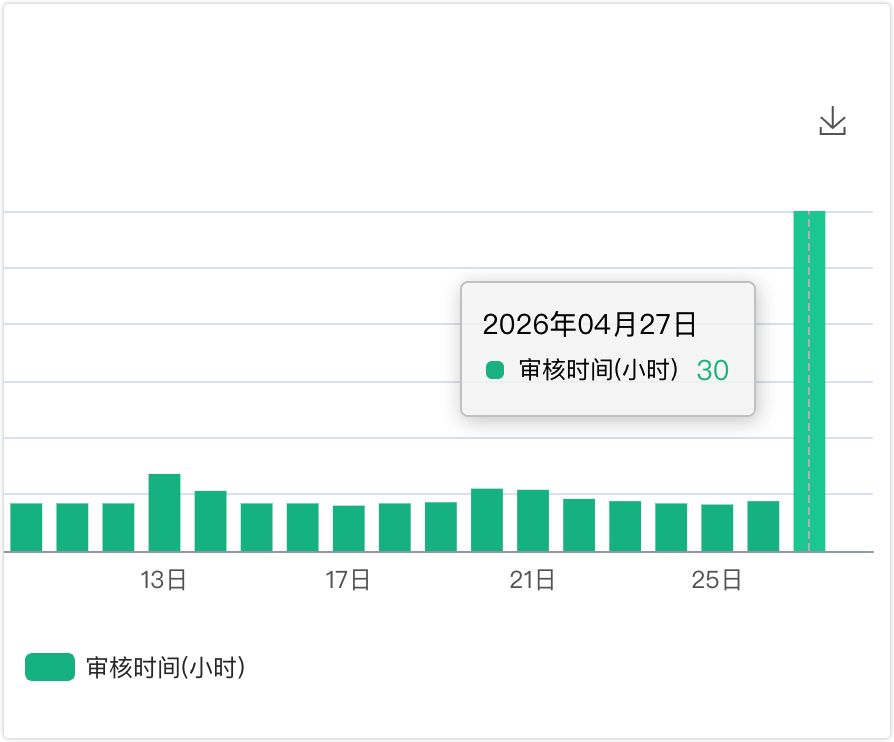This screenshot has width=894, height=742.
Task: Click the 25日 x-axis label
Action: click(x=717, y=581)
